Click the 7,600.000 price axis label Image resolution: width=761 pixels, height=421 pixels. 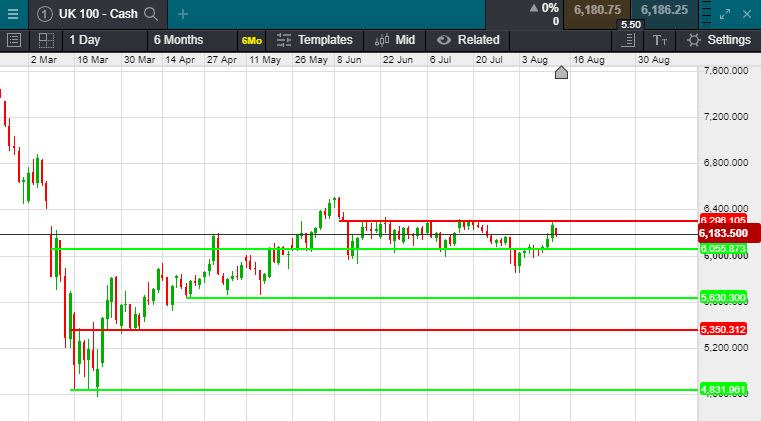[x=726, y=71]
